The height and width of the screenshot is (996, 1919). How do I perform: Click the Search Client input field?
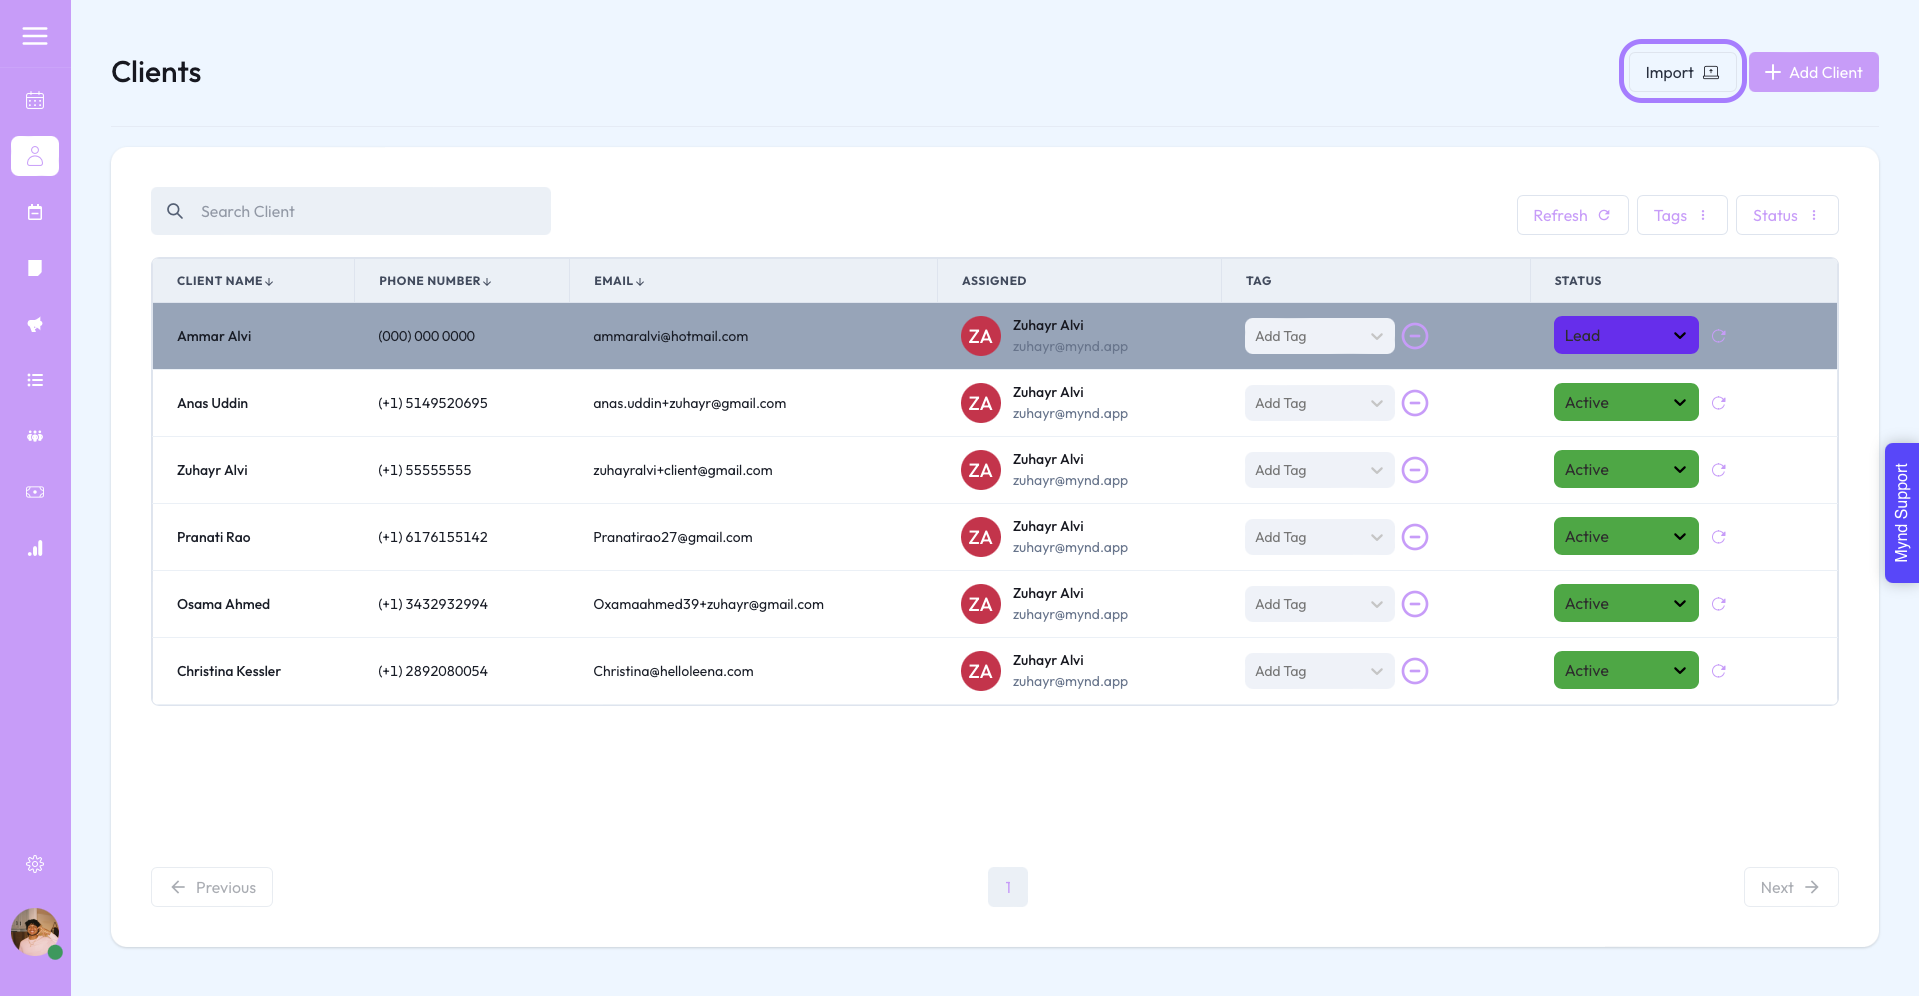pyautogui.click(x=351, y=211)
